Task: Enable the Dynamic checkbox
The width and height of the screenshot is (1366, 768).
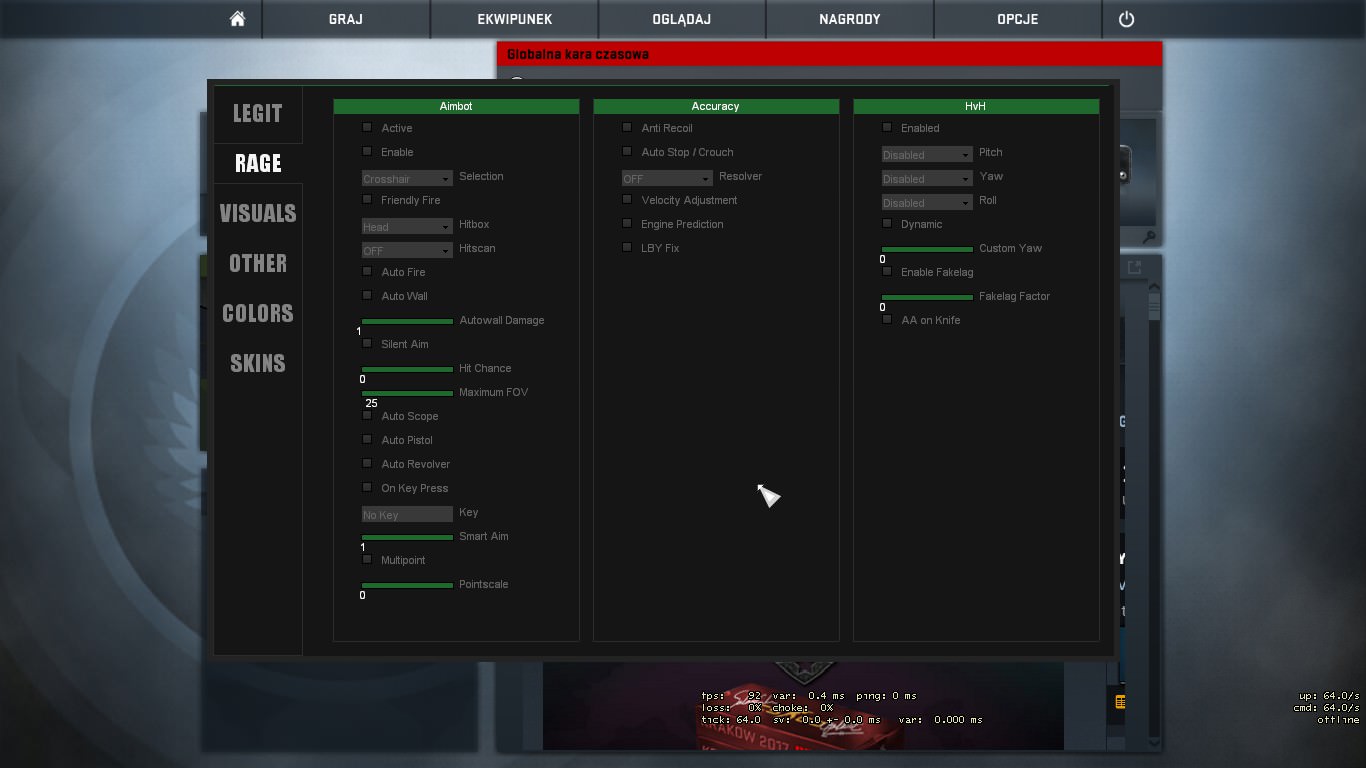Action: click(x=887, y=223)
